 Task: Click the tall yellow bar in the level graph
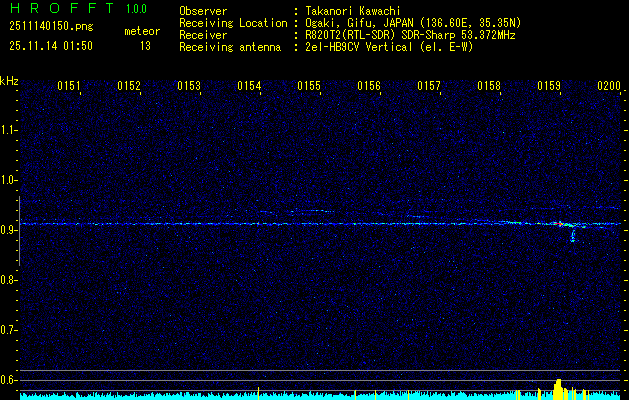click(558, 389)
